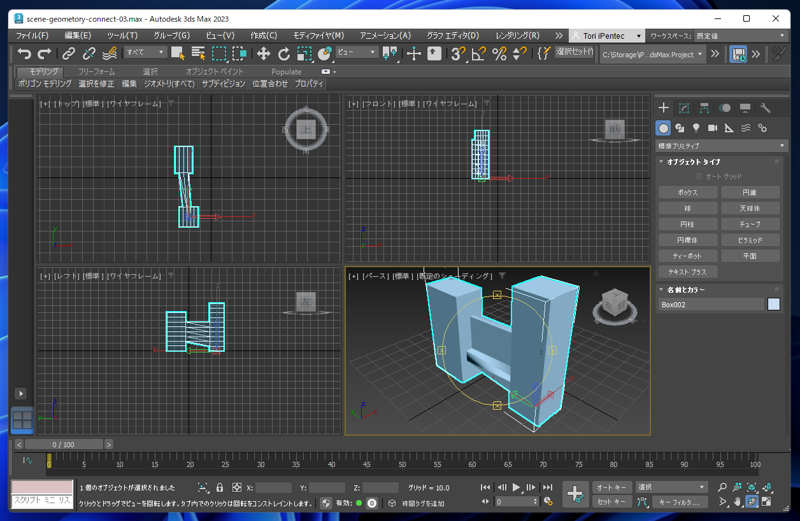Image resolution: width=800 pixels, height=521 pixels.
Task: Activate the Bind to Space Warp tool
Action: 109,54
